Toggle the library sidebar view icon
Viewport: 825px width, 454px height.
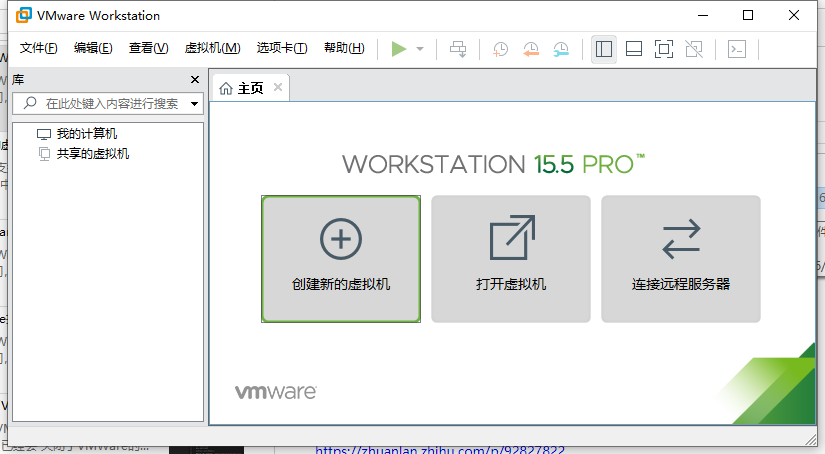(603, 49)
